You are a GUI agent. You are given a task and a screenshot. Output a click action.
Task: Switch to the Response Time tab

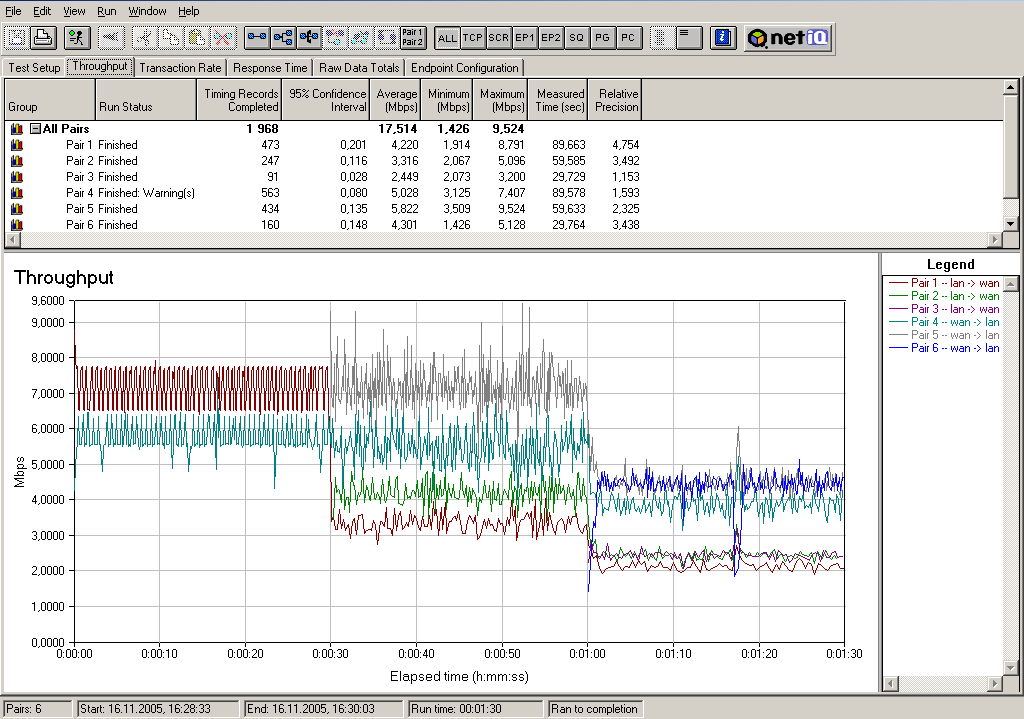click(x=270, y=68)
